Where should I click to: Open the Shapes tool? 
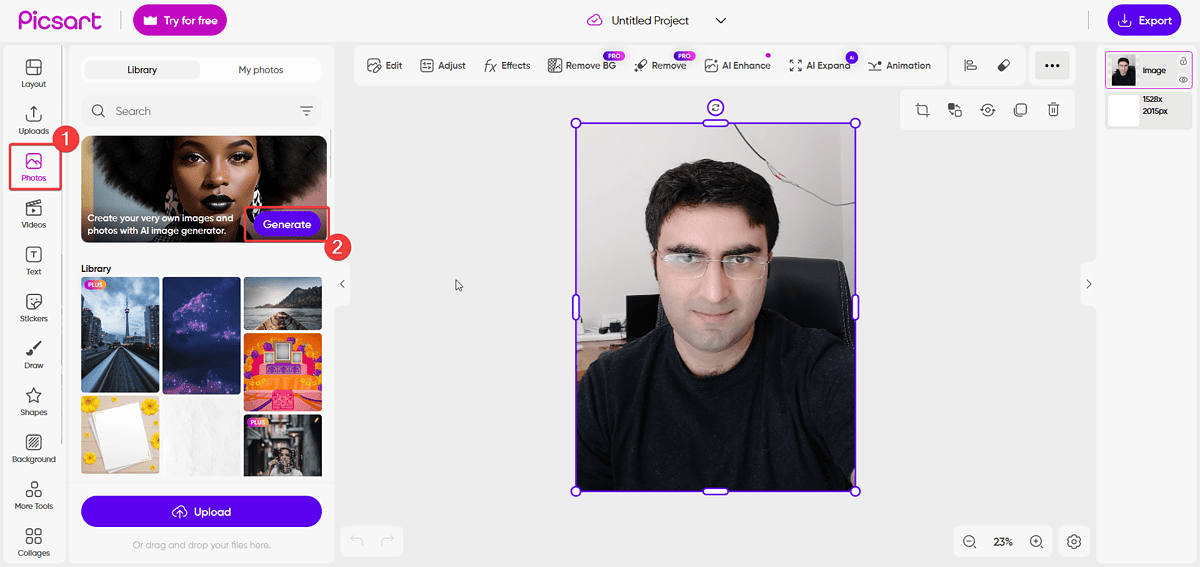pyautogui.click(x=33, y=401)
